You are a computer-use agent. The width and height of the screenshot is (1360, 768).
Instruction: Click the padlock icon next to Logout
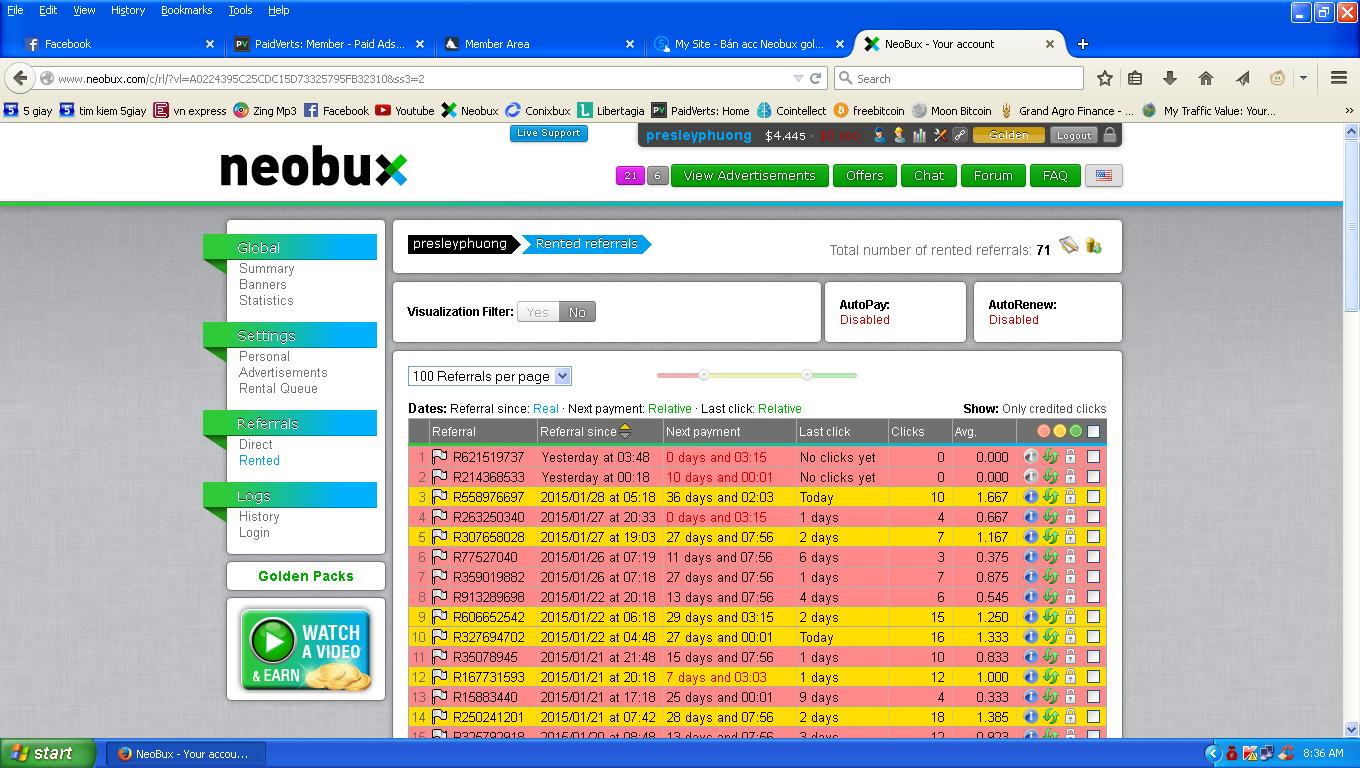click(x=1109, y=135)
